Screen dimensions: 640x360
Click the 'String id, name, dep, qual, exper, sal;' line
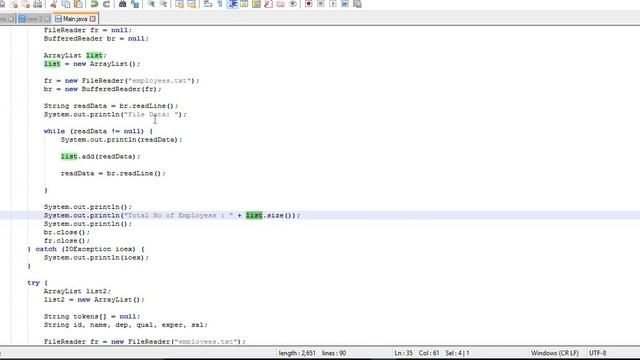[126, 325]
